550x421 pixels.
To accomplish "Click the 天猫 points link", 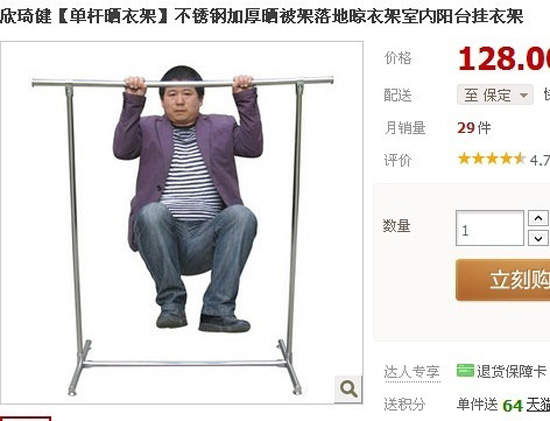I will coord(538,405).
